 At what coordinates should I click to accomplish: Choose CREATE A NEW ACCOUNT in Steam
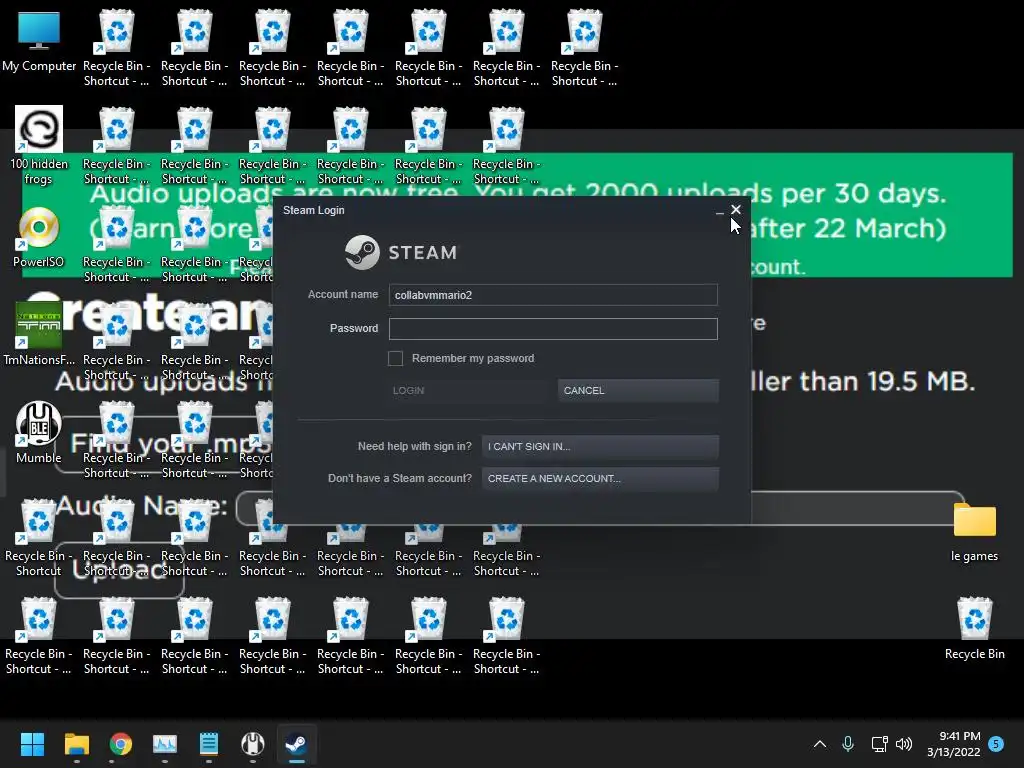tap(600, 479)
